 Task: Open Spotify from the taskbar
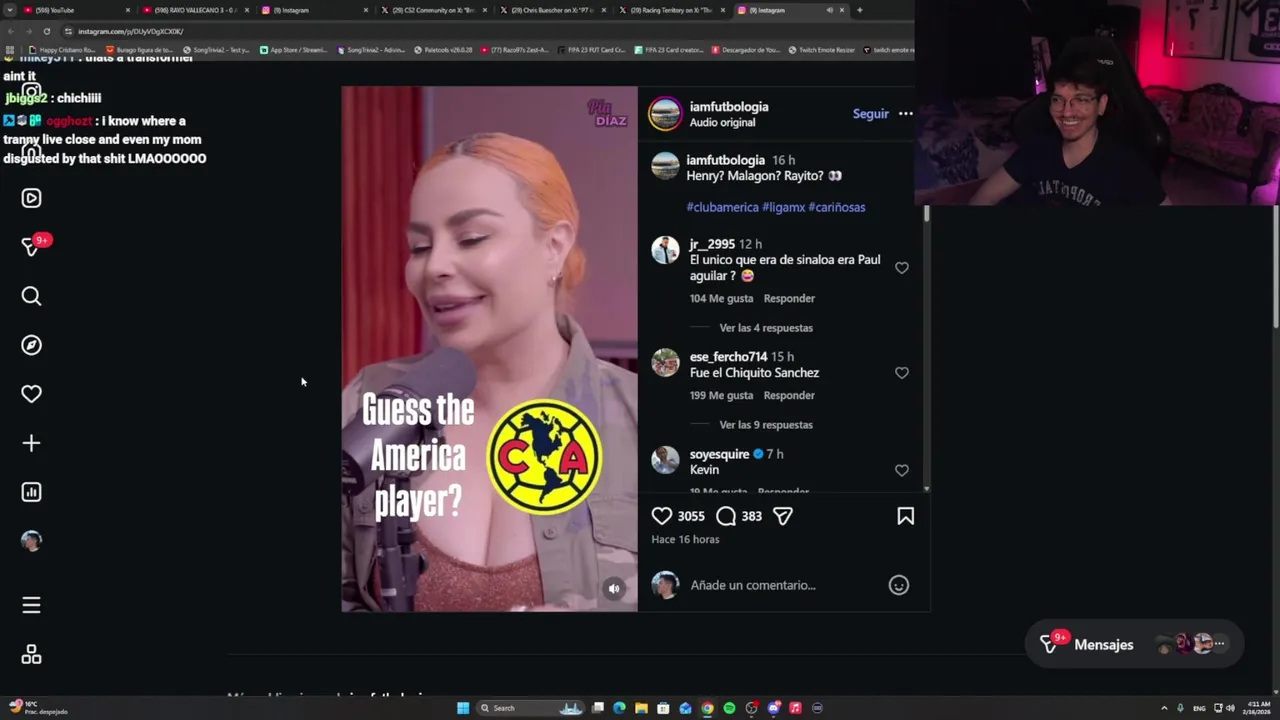pyautogui.click(x=729, y=708)
